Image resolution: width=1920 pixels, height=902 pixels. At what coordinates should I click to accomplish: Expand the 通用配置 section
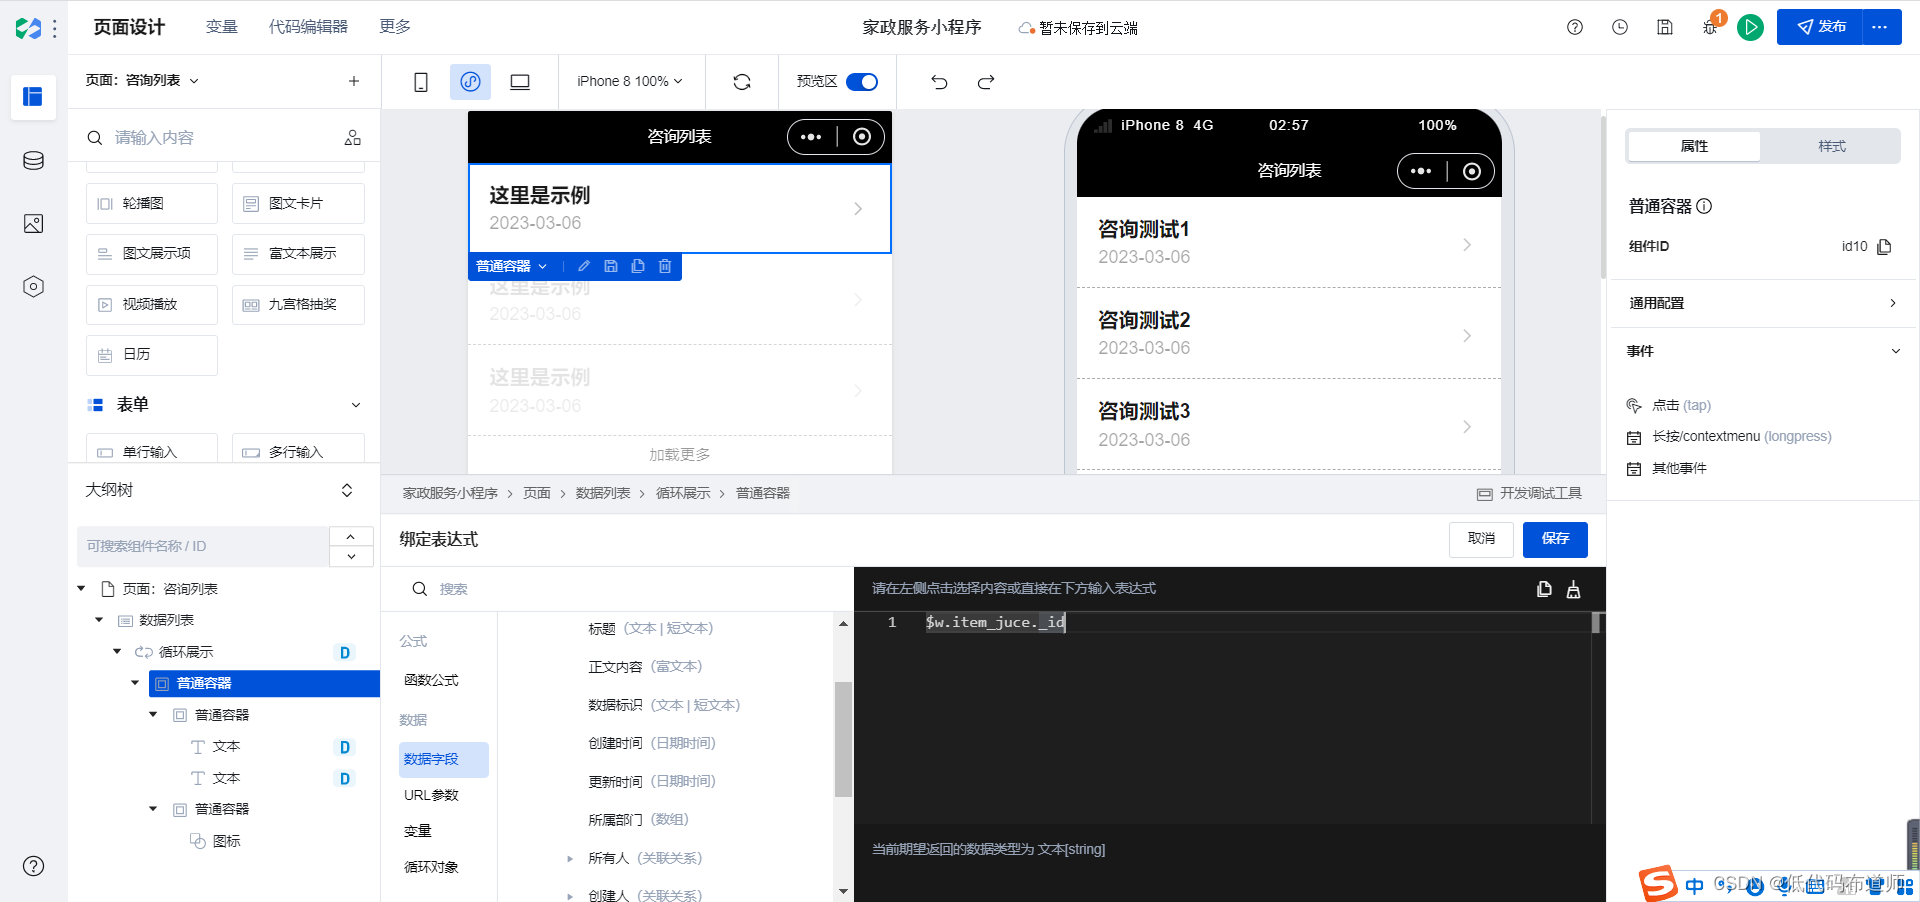1763,303
